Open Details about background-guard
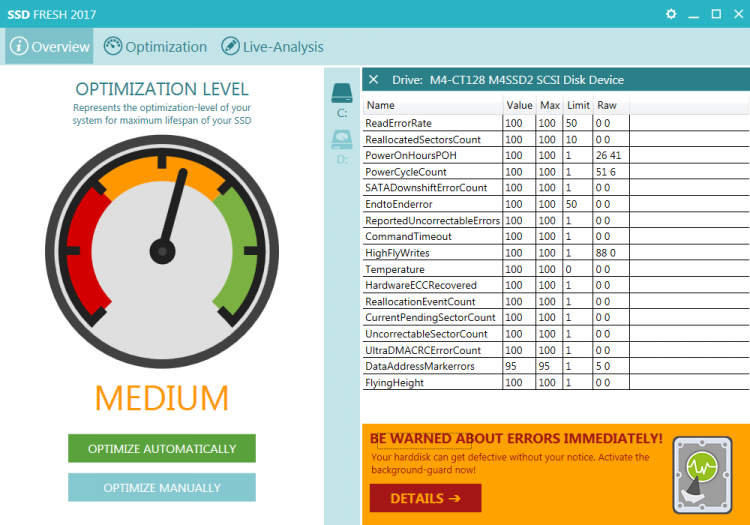 click(425, 498)
